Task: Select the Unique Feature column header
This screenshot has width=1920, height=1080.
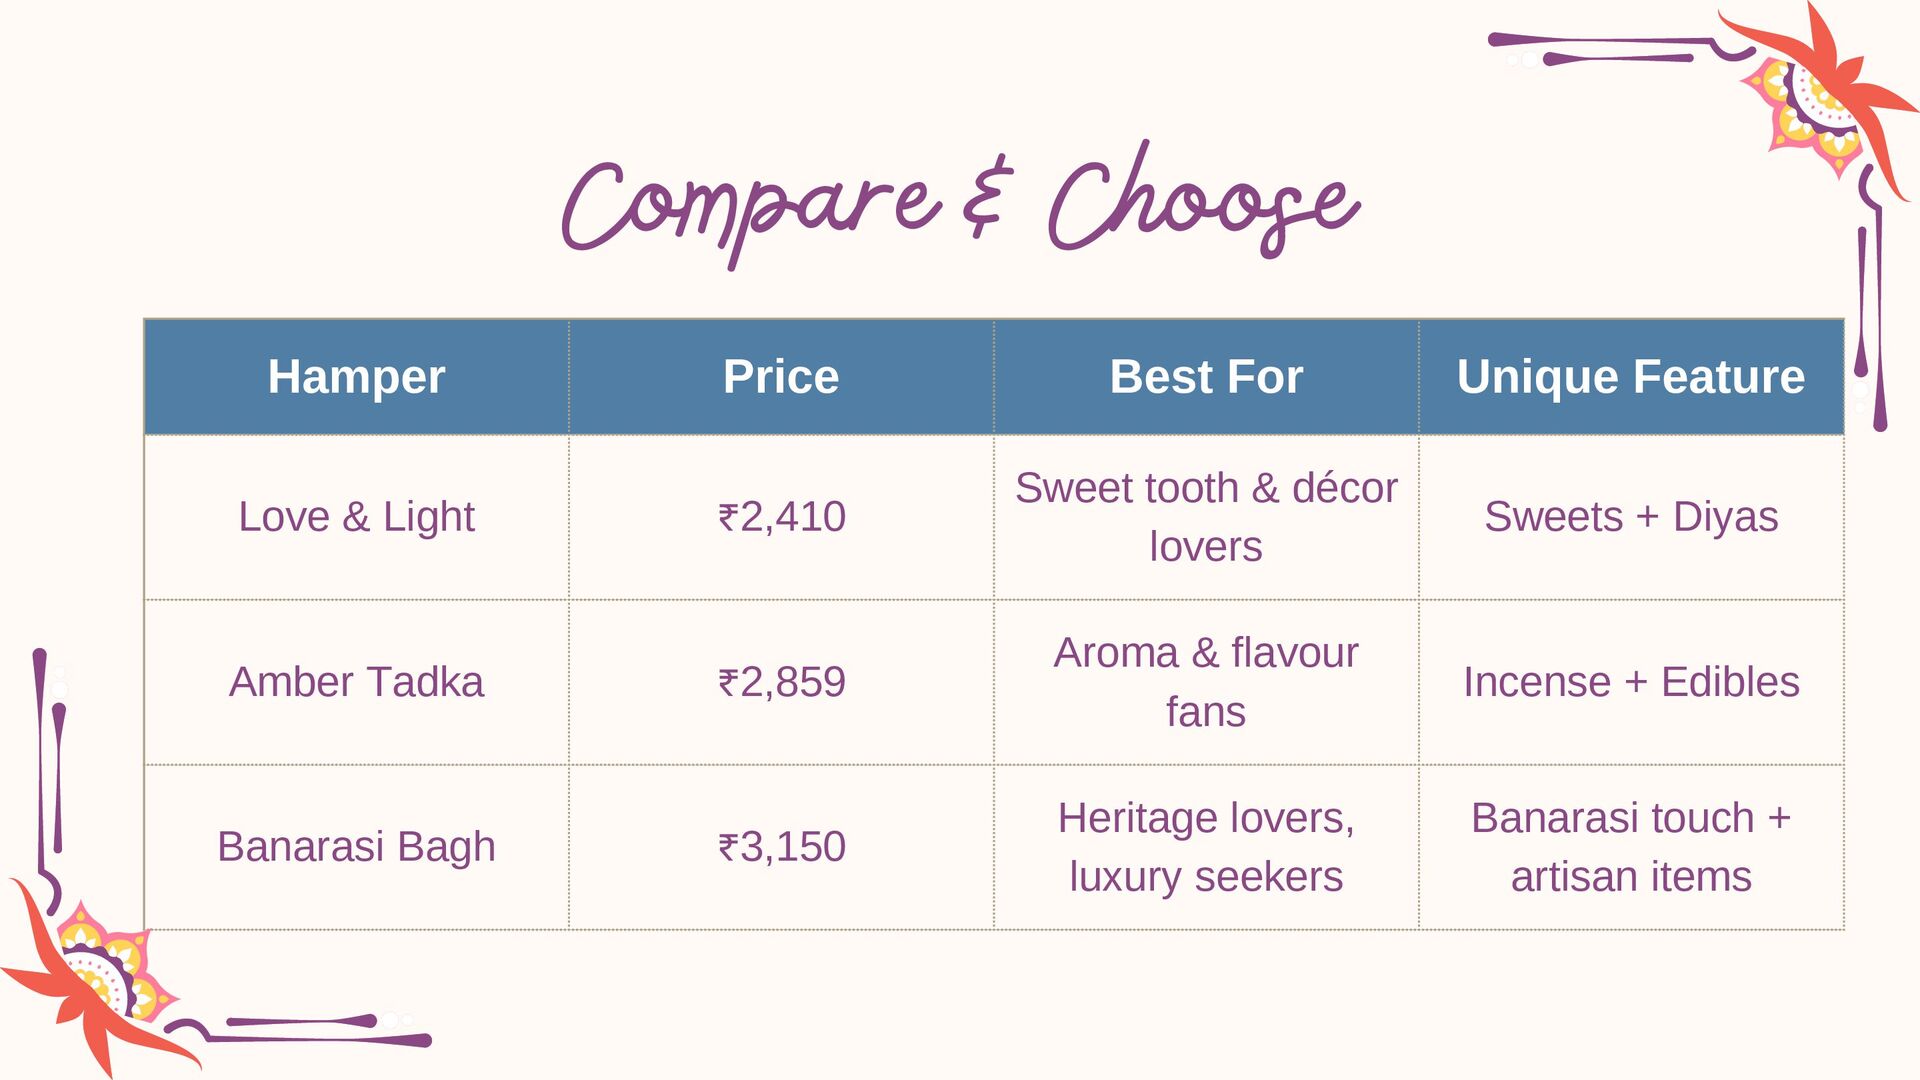Action: click(x=1631, y=377)
